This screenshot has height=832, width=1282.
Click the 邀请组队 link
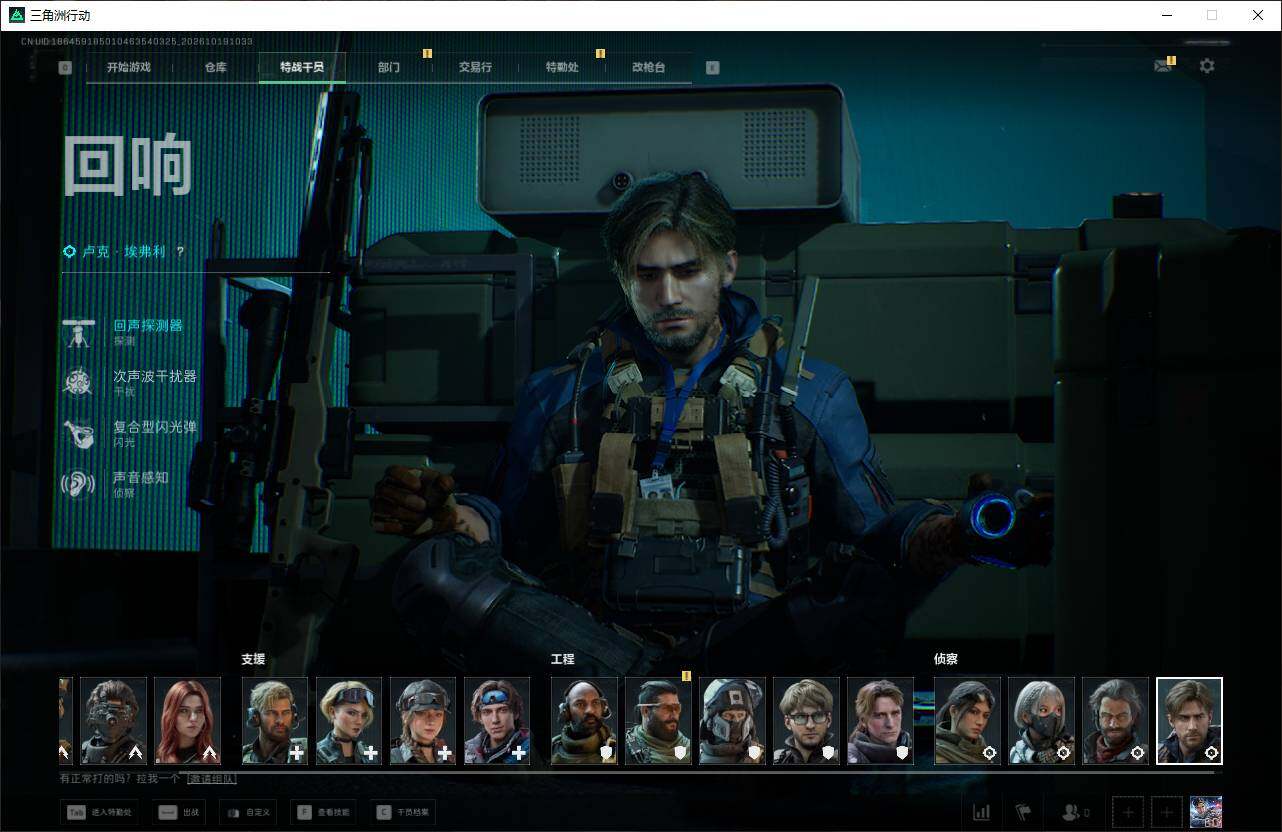[x=212, y=778]
